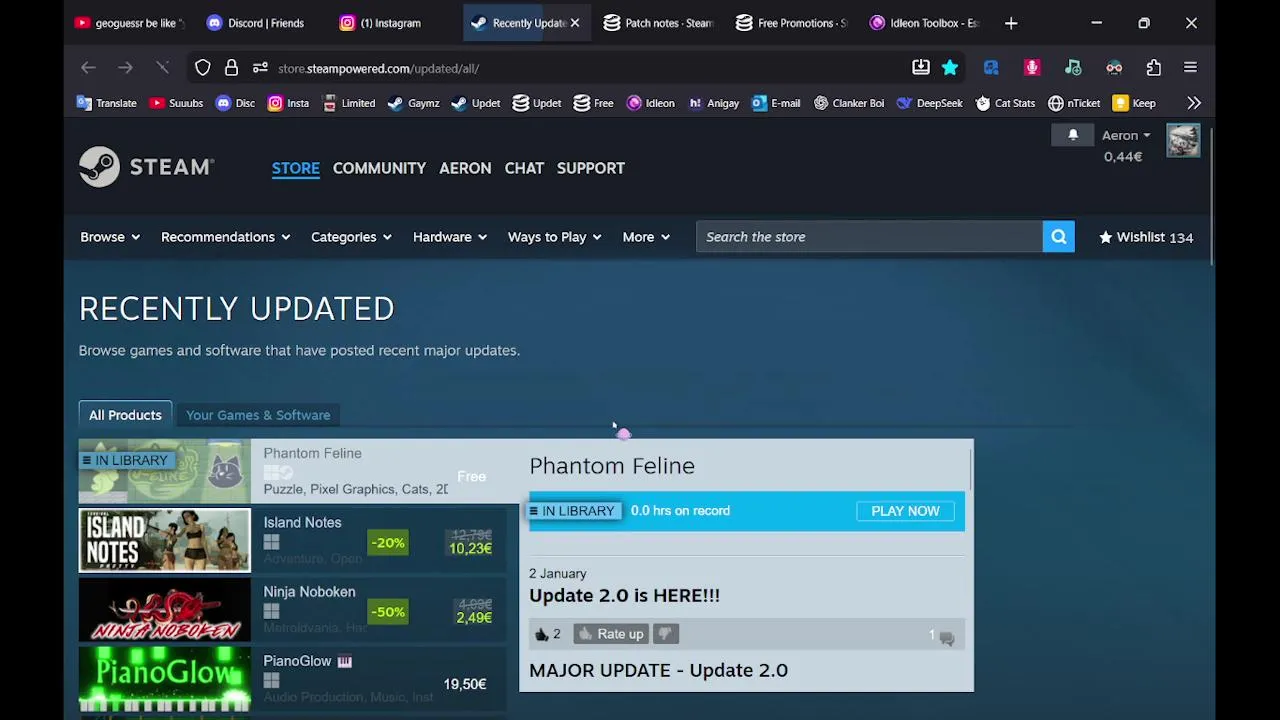The height and width of the screenshot is (720, 1280).
Task: Open the E-mail Outlook bookmark
Action: tap(776, 103)
